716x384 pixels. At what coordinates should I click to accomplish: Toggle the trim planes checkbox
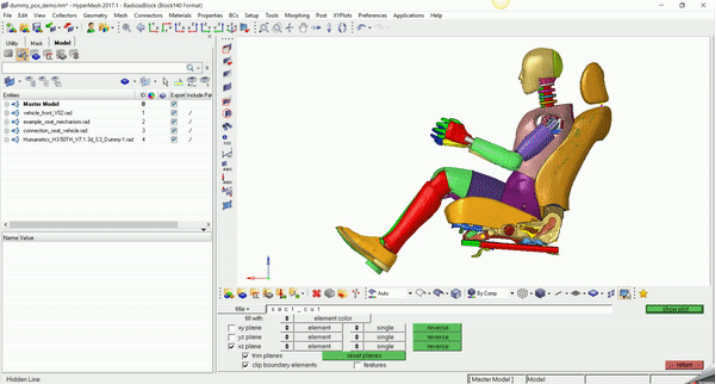245,356
